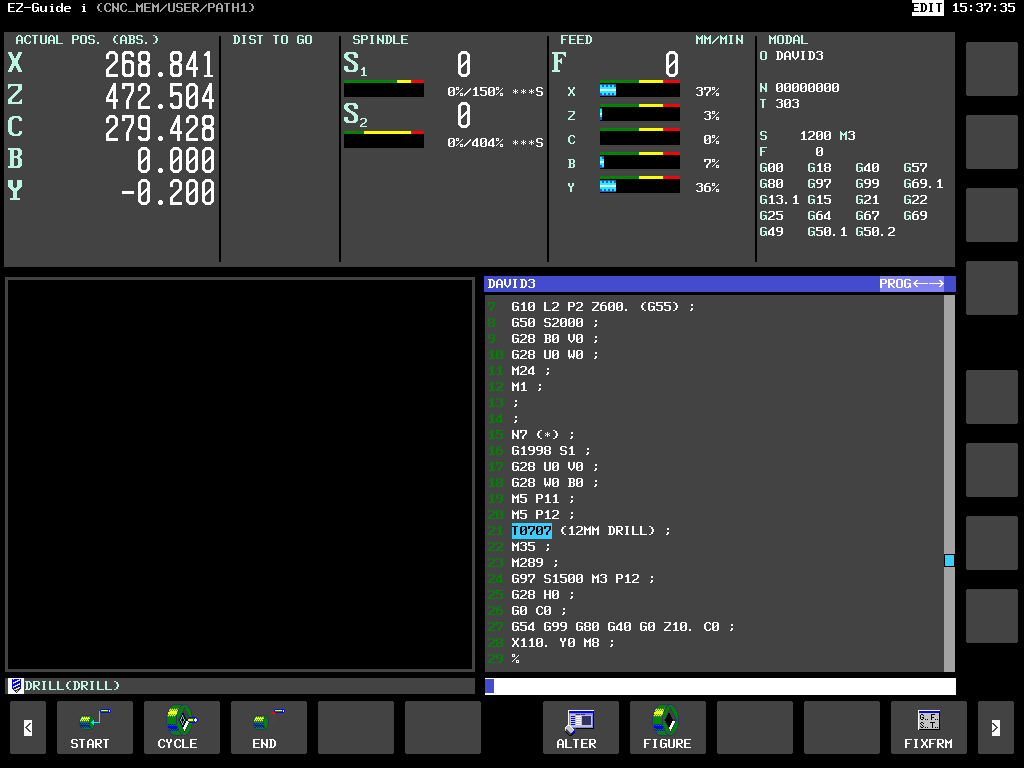Open the ALTER soft key
The width and height of the screenshot is (1024, 768).
point(581,727)
